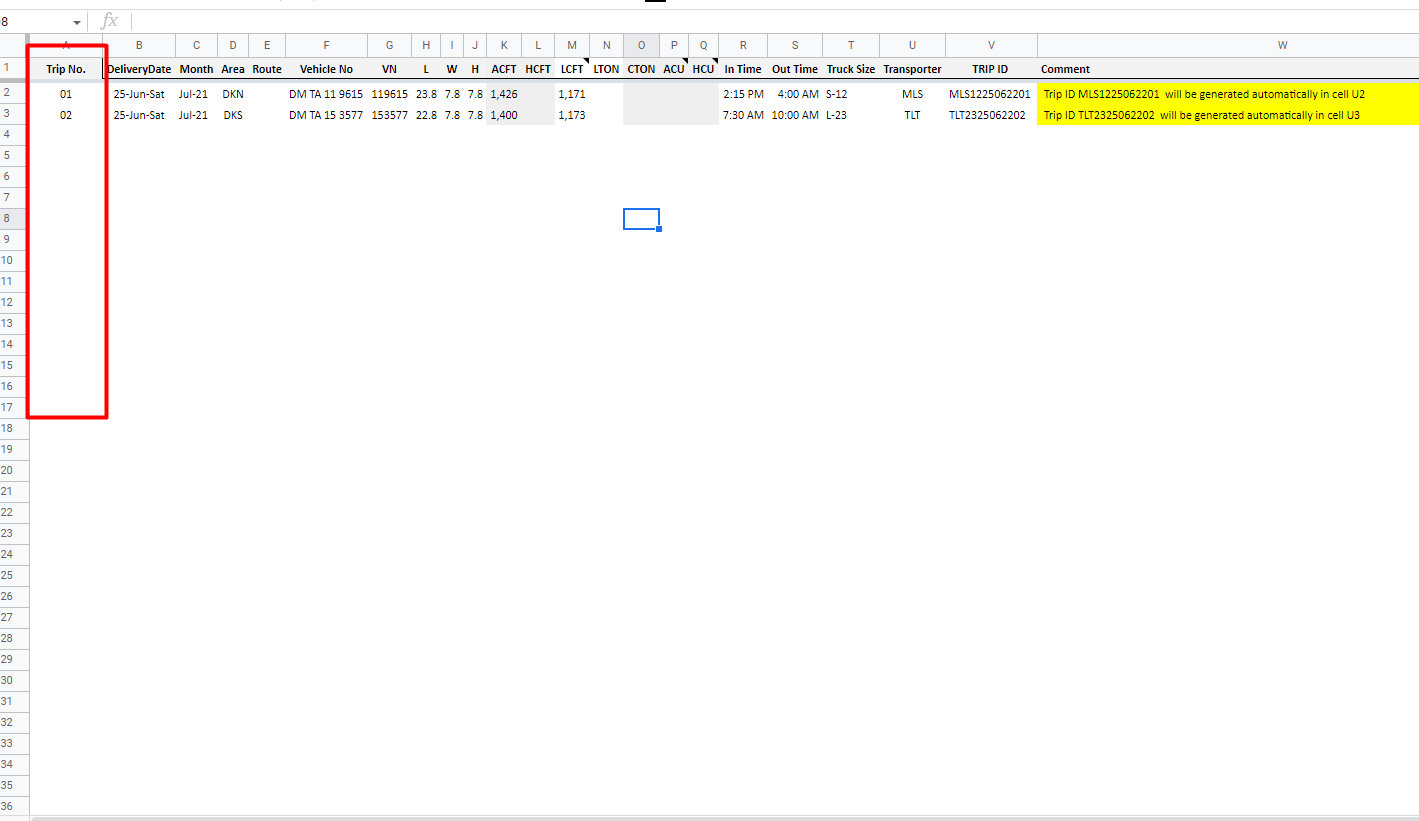
Task: Click the 'Vehicle No' header cell
Action: click(326, 69)
